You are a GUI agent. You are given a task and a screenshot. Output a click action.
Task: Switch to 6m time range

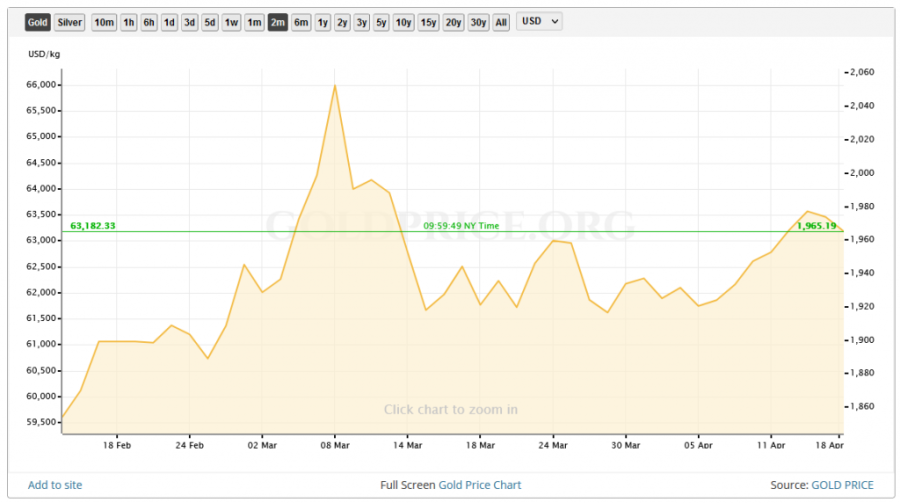point(301,22)
